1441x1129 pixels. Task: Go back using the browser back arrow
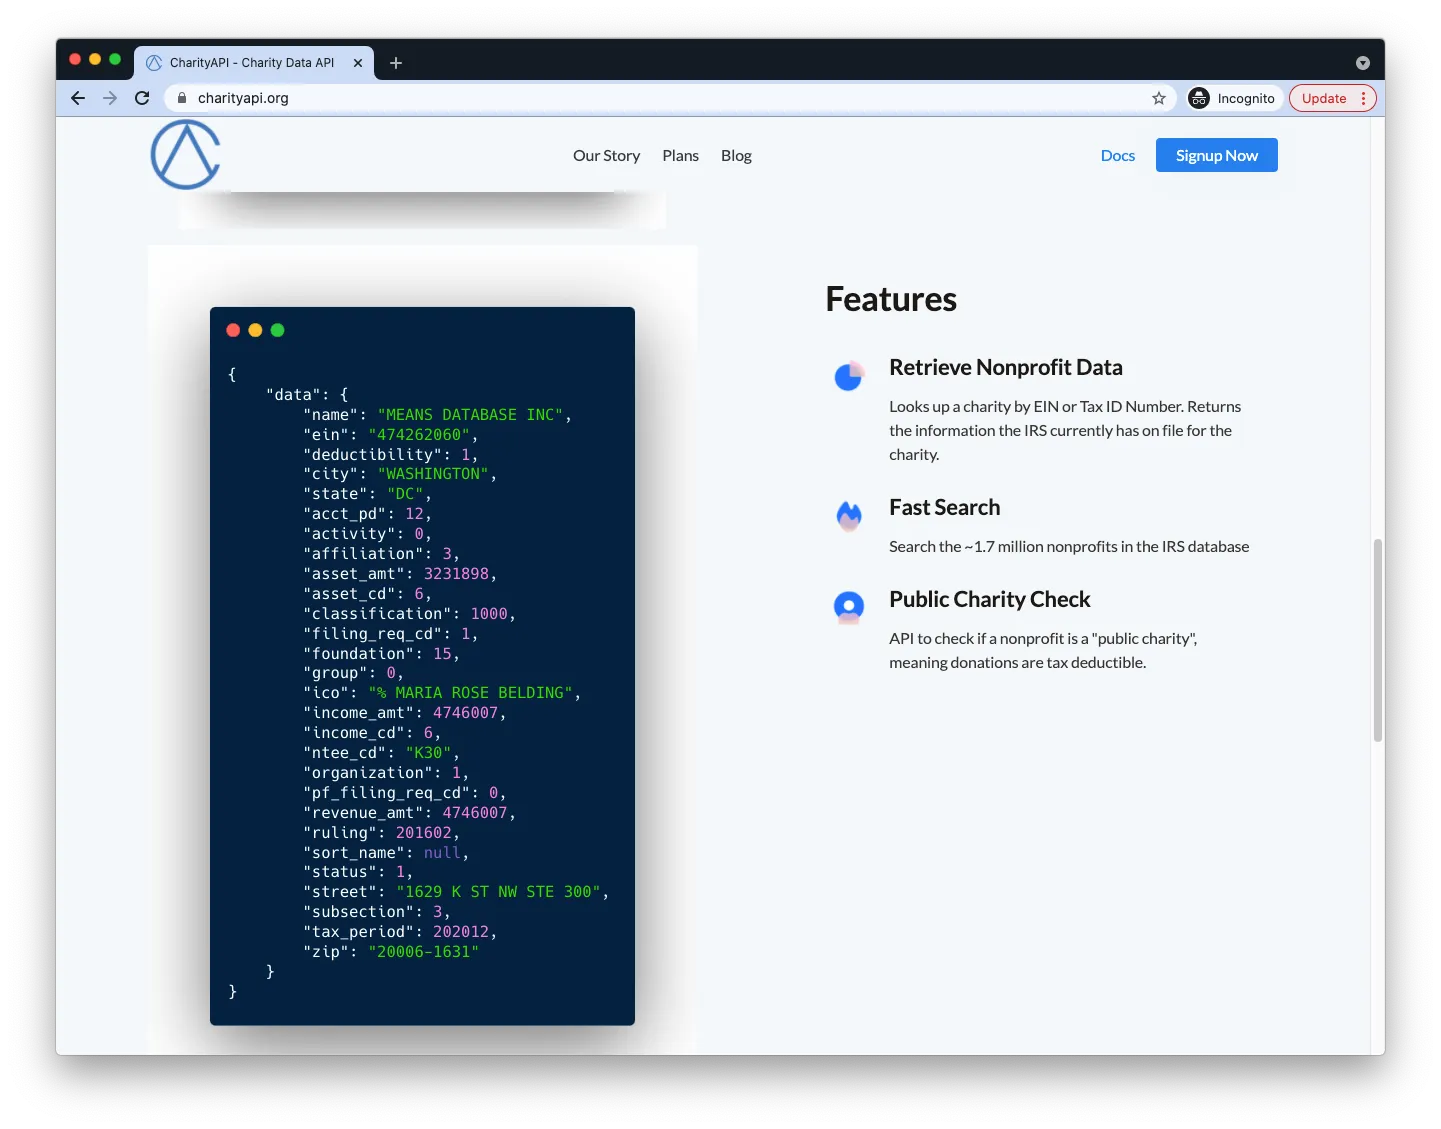(x=77, y=98)
